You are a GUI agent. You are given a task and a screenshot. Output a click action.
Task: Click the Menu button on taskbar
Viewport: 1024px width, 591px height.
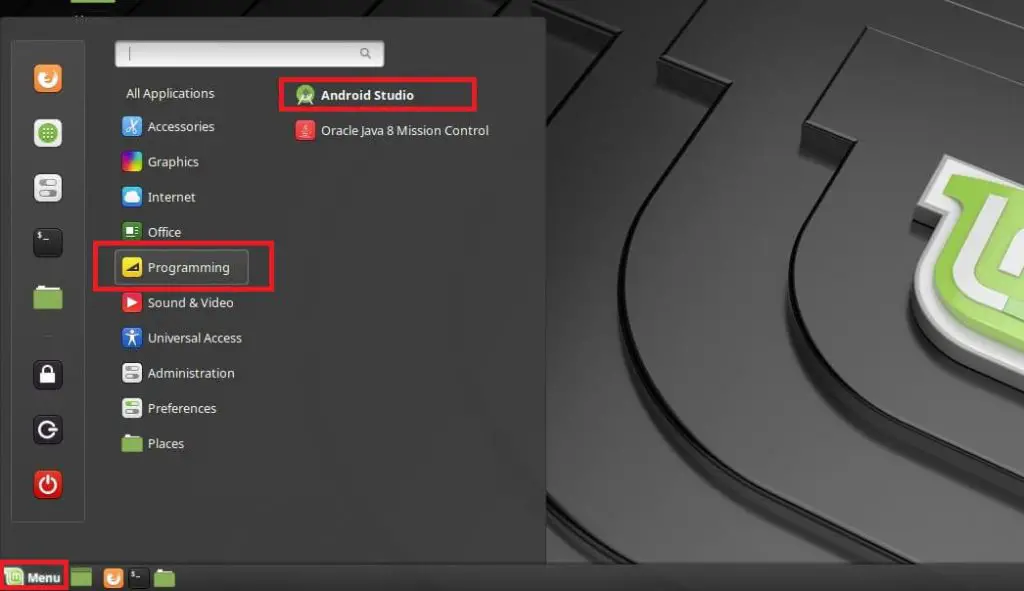point(33,577)
